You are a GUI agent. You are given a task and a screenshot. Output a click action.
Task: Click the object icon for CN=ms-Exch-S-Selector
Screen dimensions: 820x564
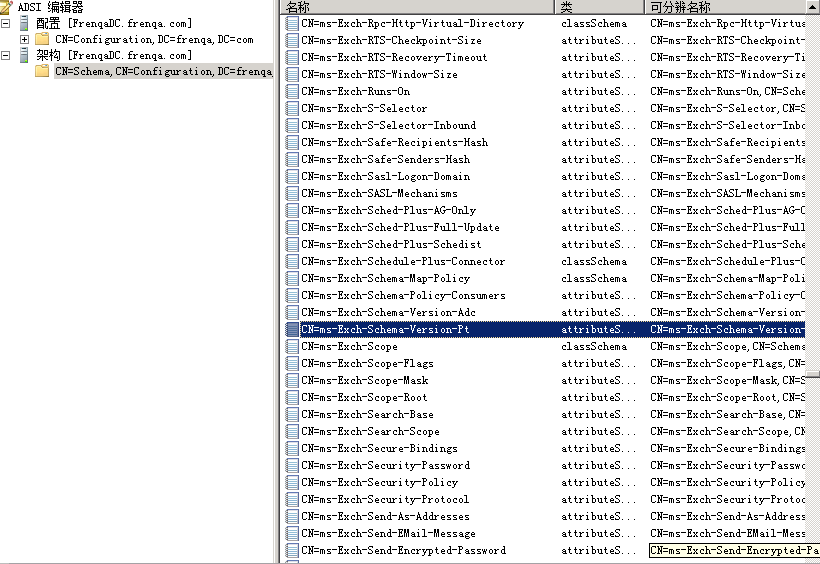coord(292,108)
